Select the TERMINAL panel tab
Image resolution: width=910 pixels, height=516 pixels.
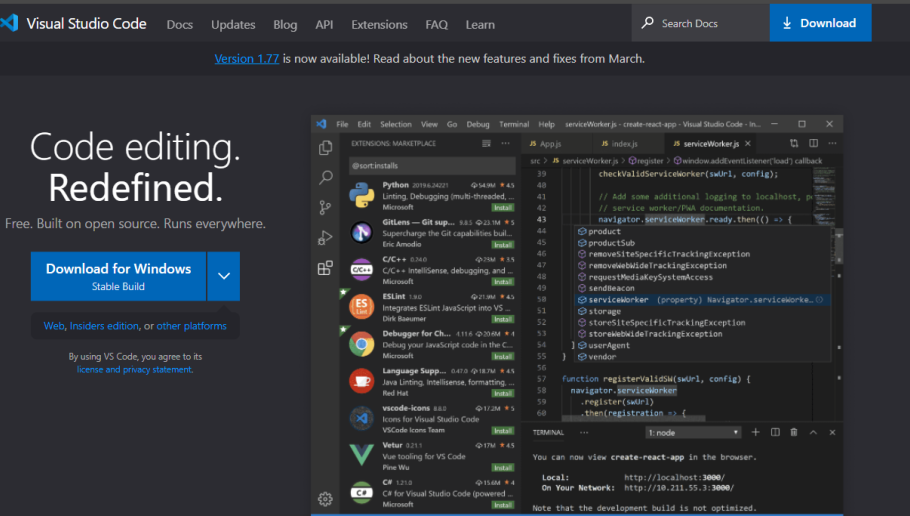pyautogui.click(x=548, y=432)
